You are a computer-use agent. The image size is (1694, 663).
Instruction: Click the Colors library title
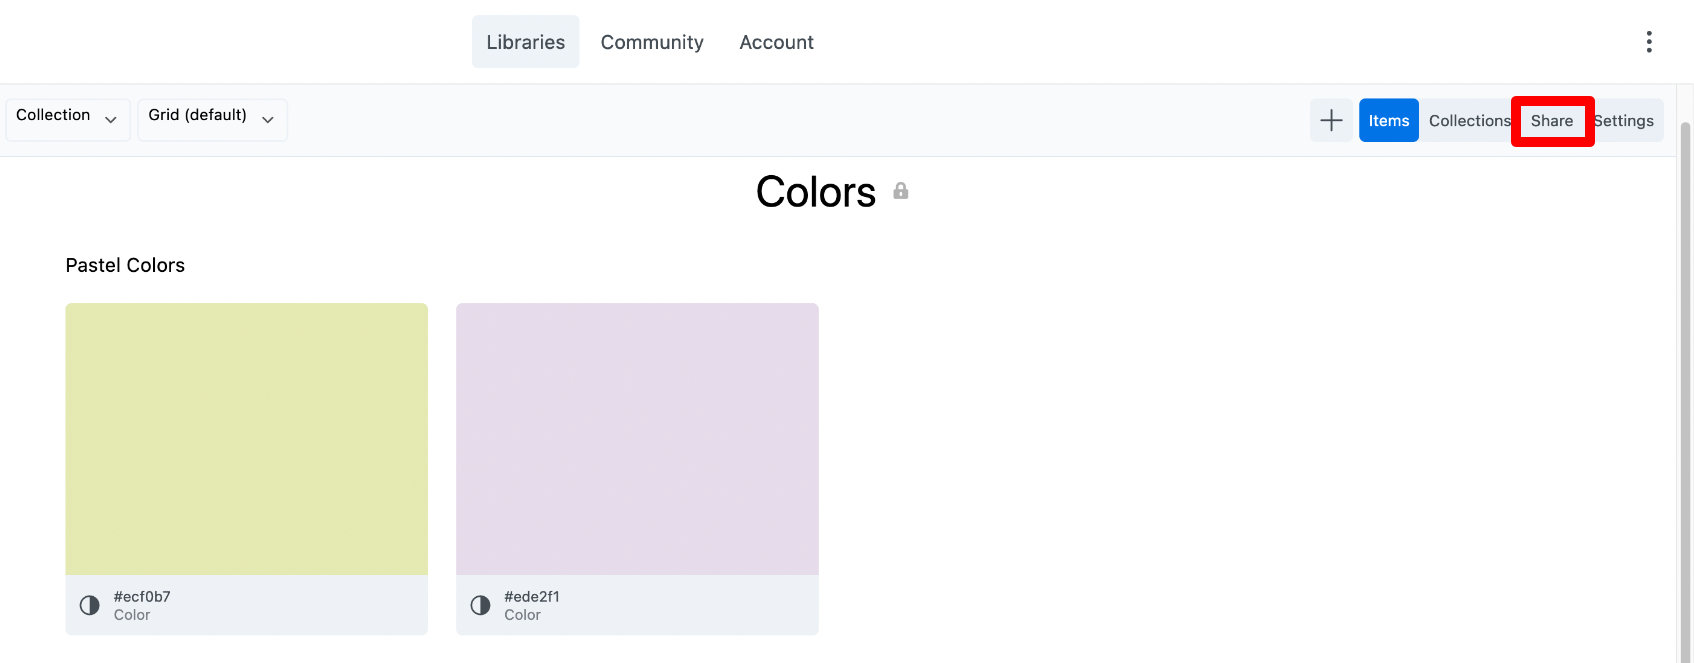[x=815, y=192]
